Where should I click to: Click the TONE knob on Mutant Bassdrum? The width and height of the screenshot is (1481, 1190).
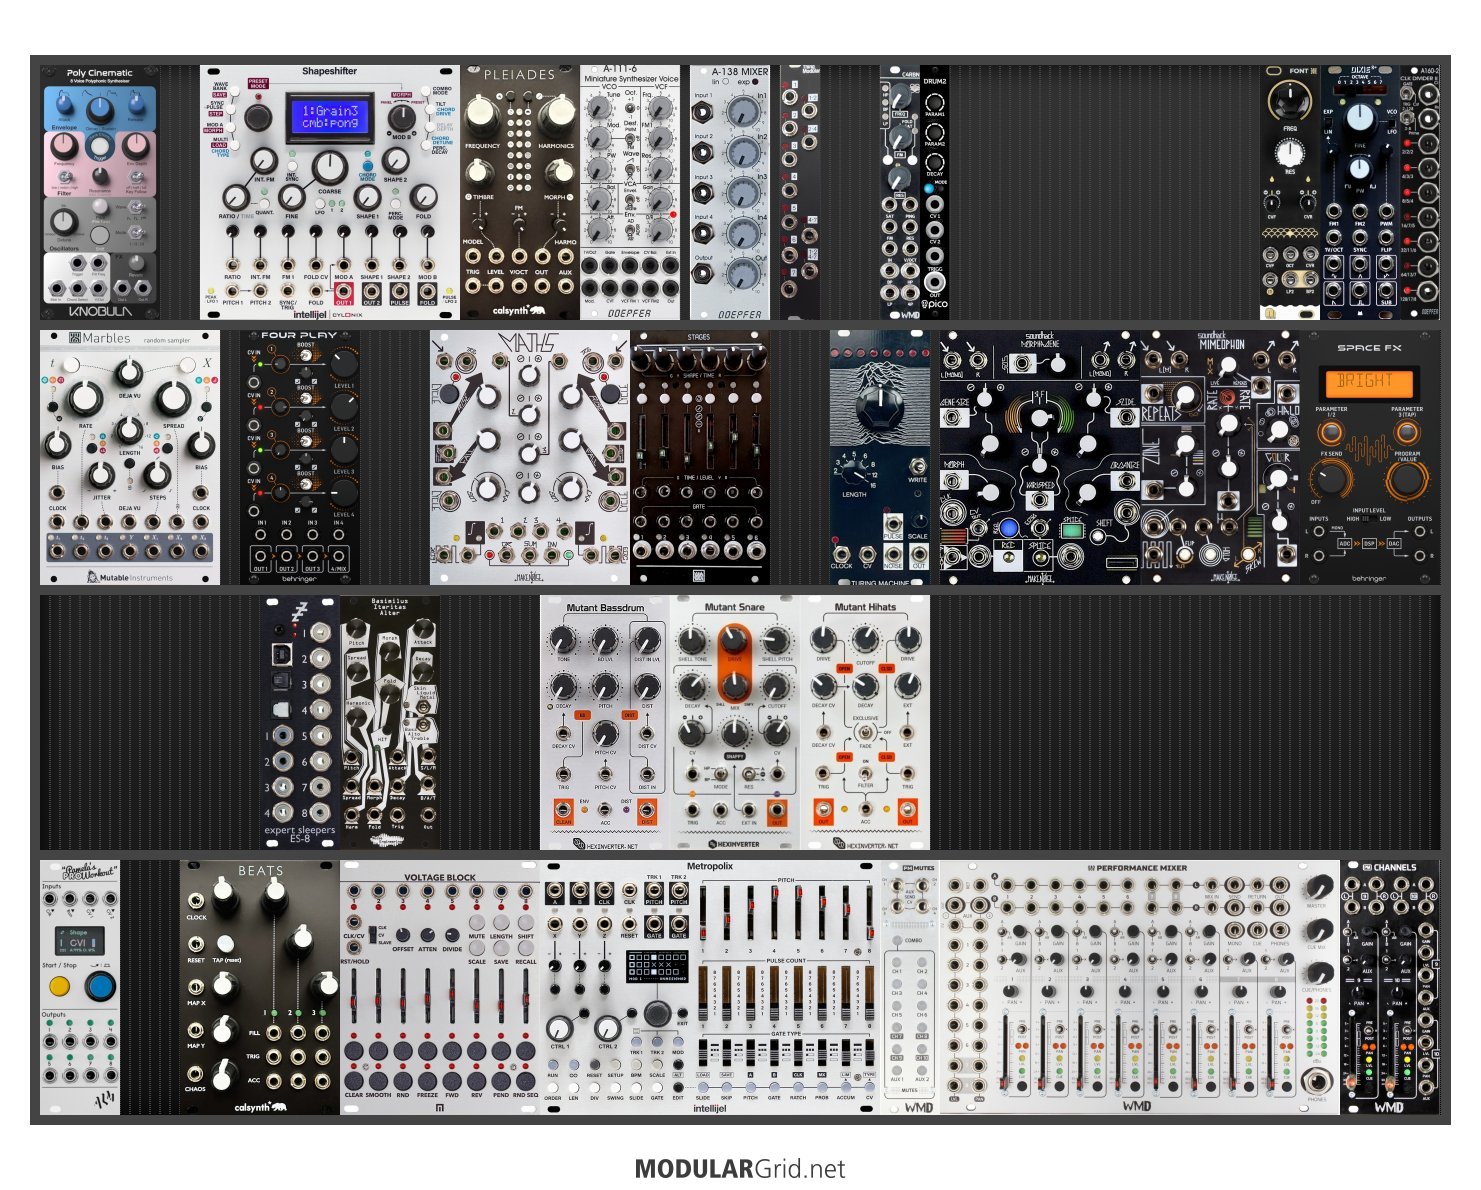(x=563, y=639)
